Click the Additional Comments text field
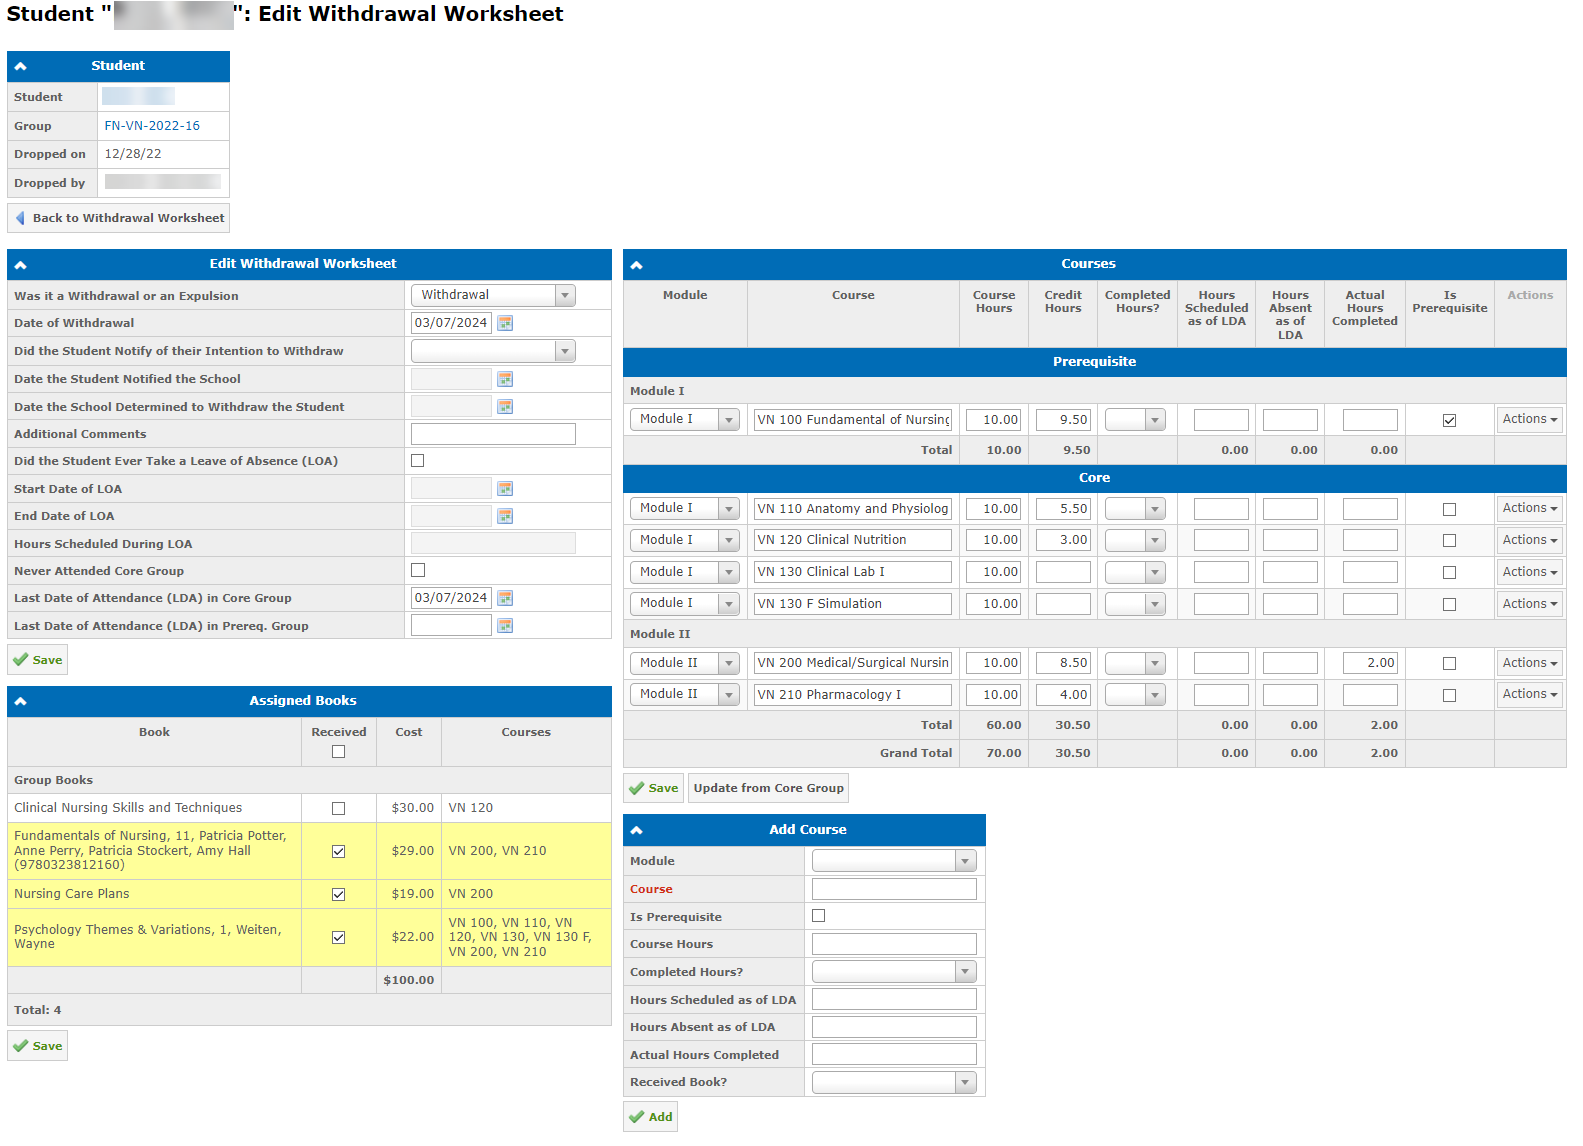Image resolution: width=1583 pixels, height=1146 pixels. (x=493, y=434)
